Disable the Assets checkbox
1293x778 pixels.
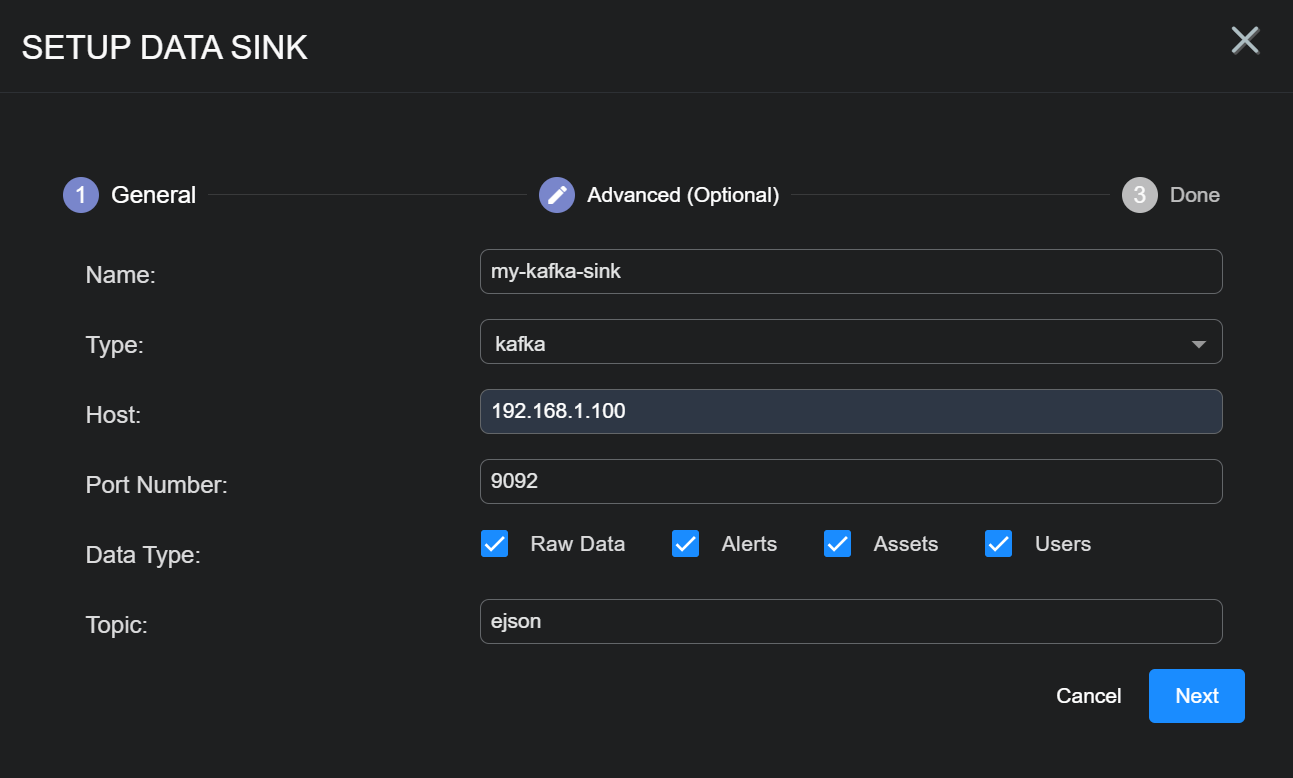pos(837,544)
